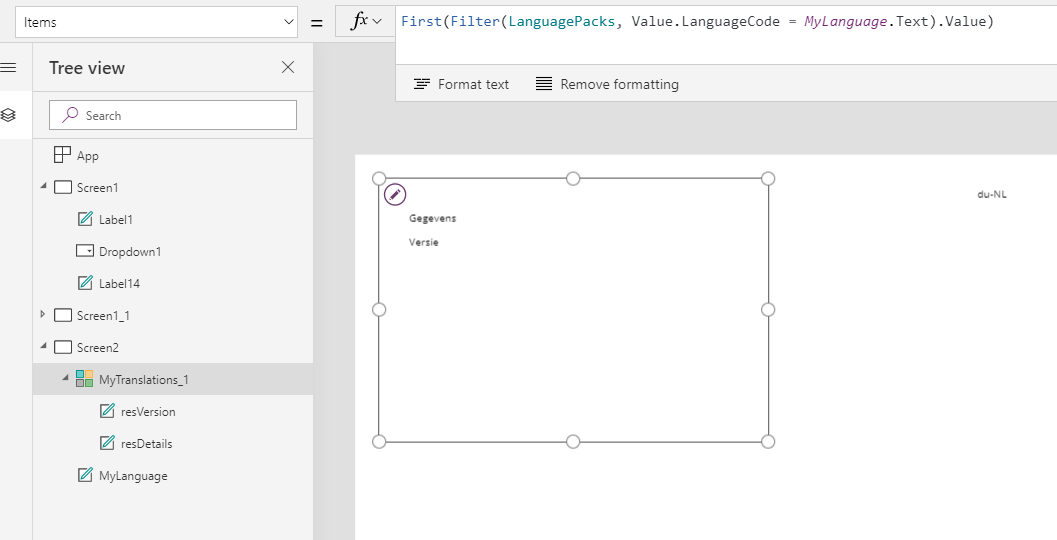The image size is (1057, 540).
Task: Click the resDetails label icon
Action: point(107,443)
